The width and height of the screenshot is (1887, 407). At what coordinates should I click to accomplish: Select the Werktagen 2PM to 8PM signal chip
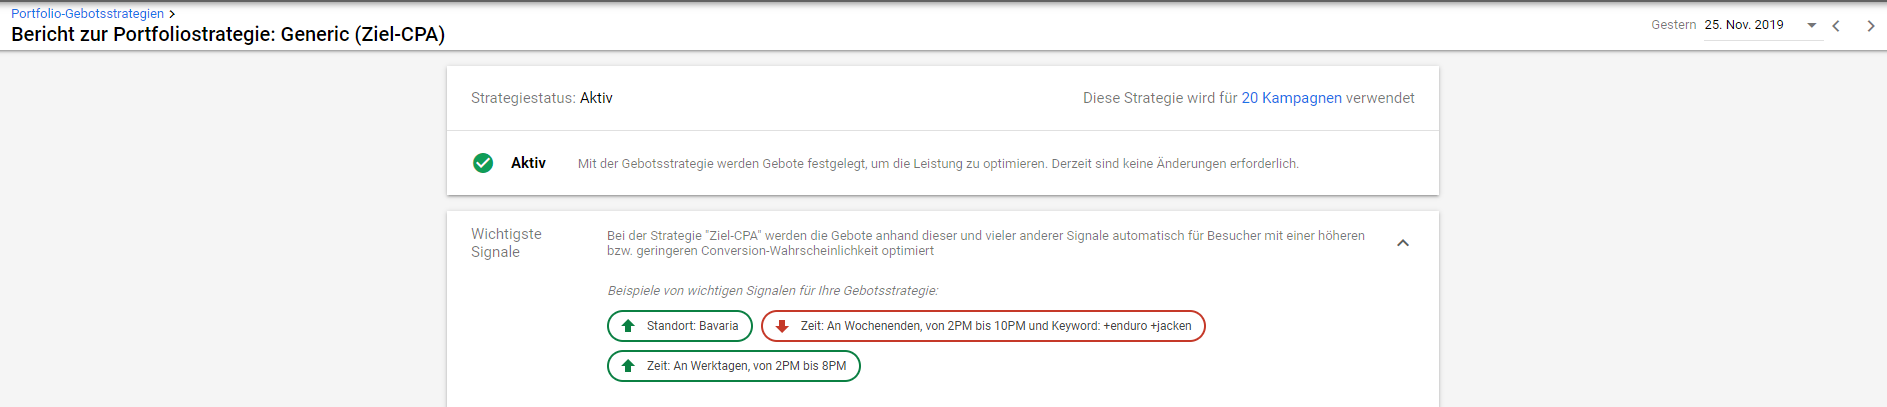point(733,366)
